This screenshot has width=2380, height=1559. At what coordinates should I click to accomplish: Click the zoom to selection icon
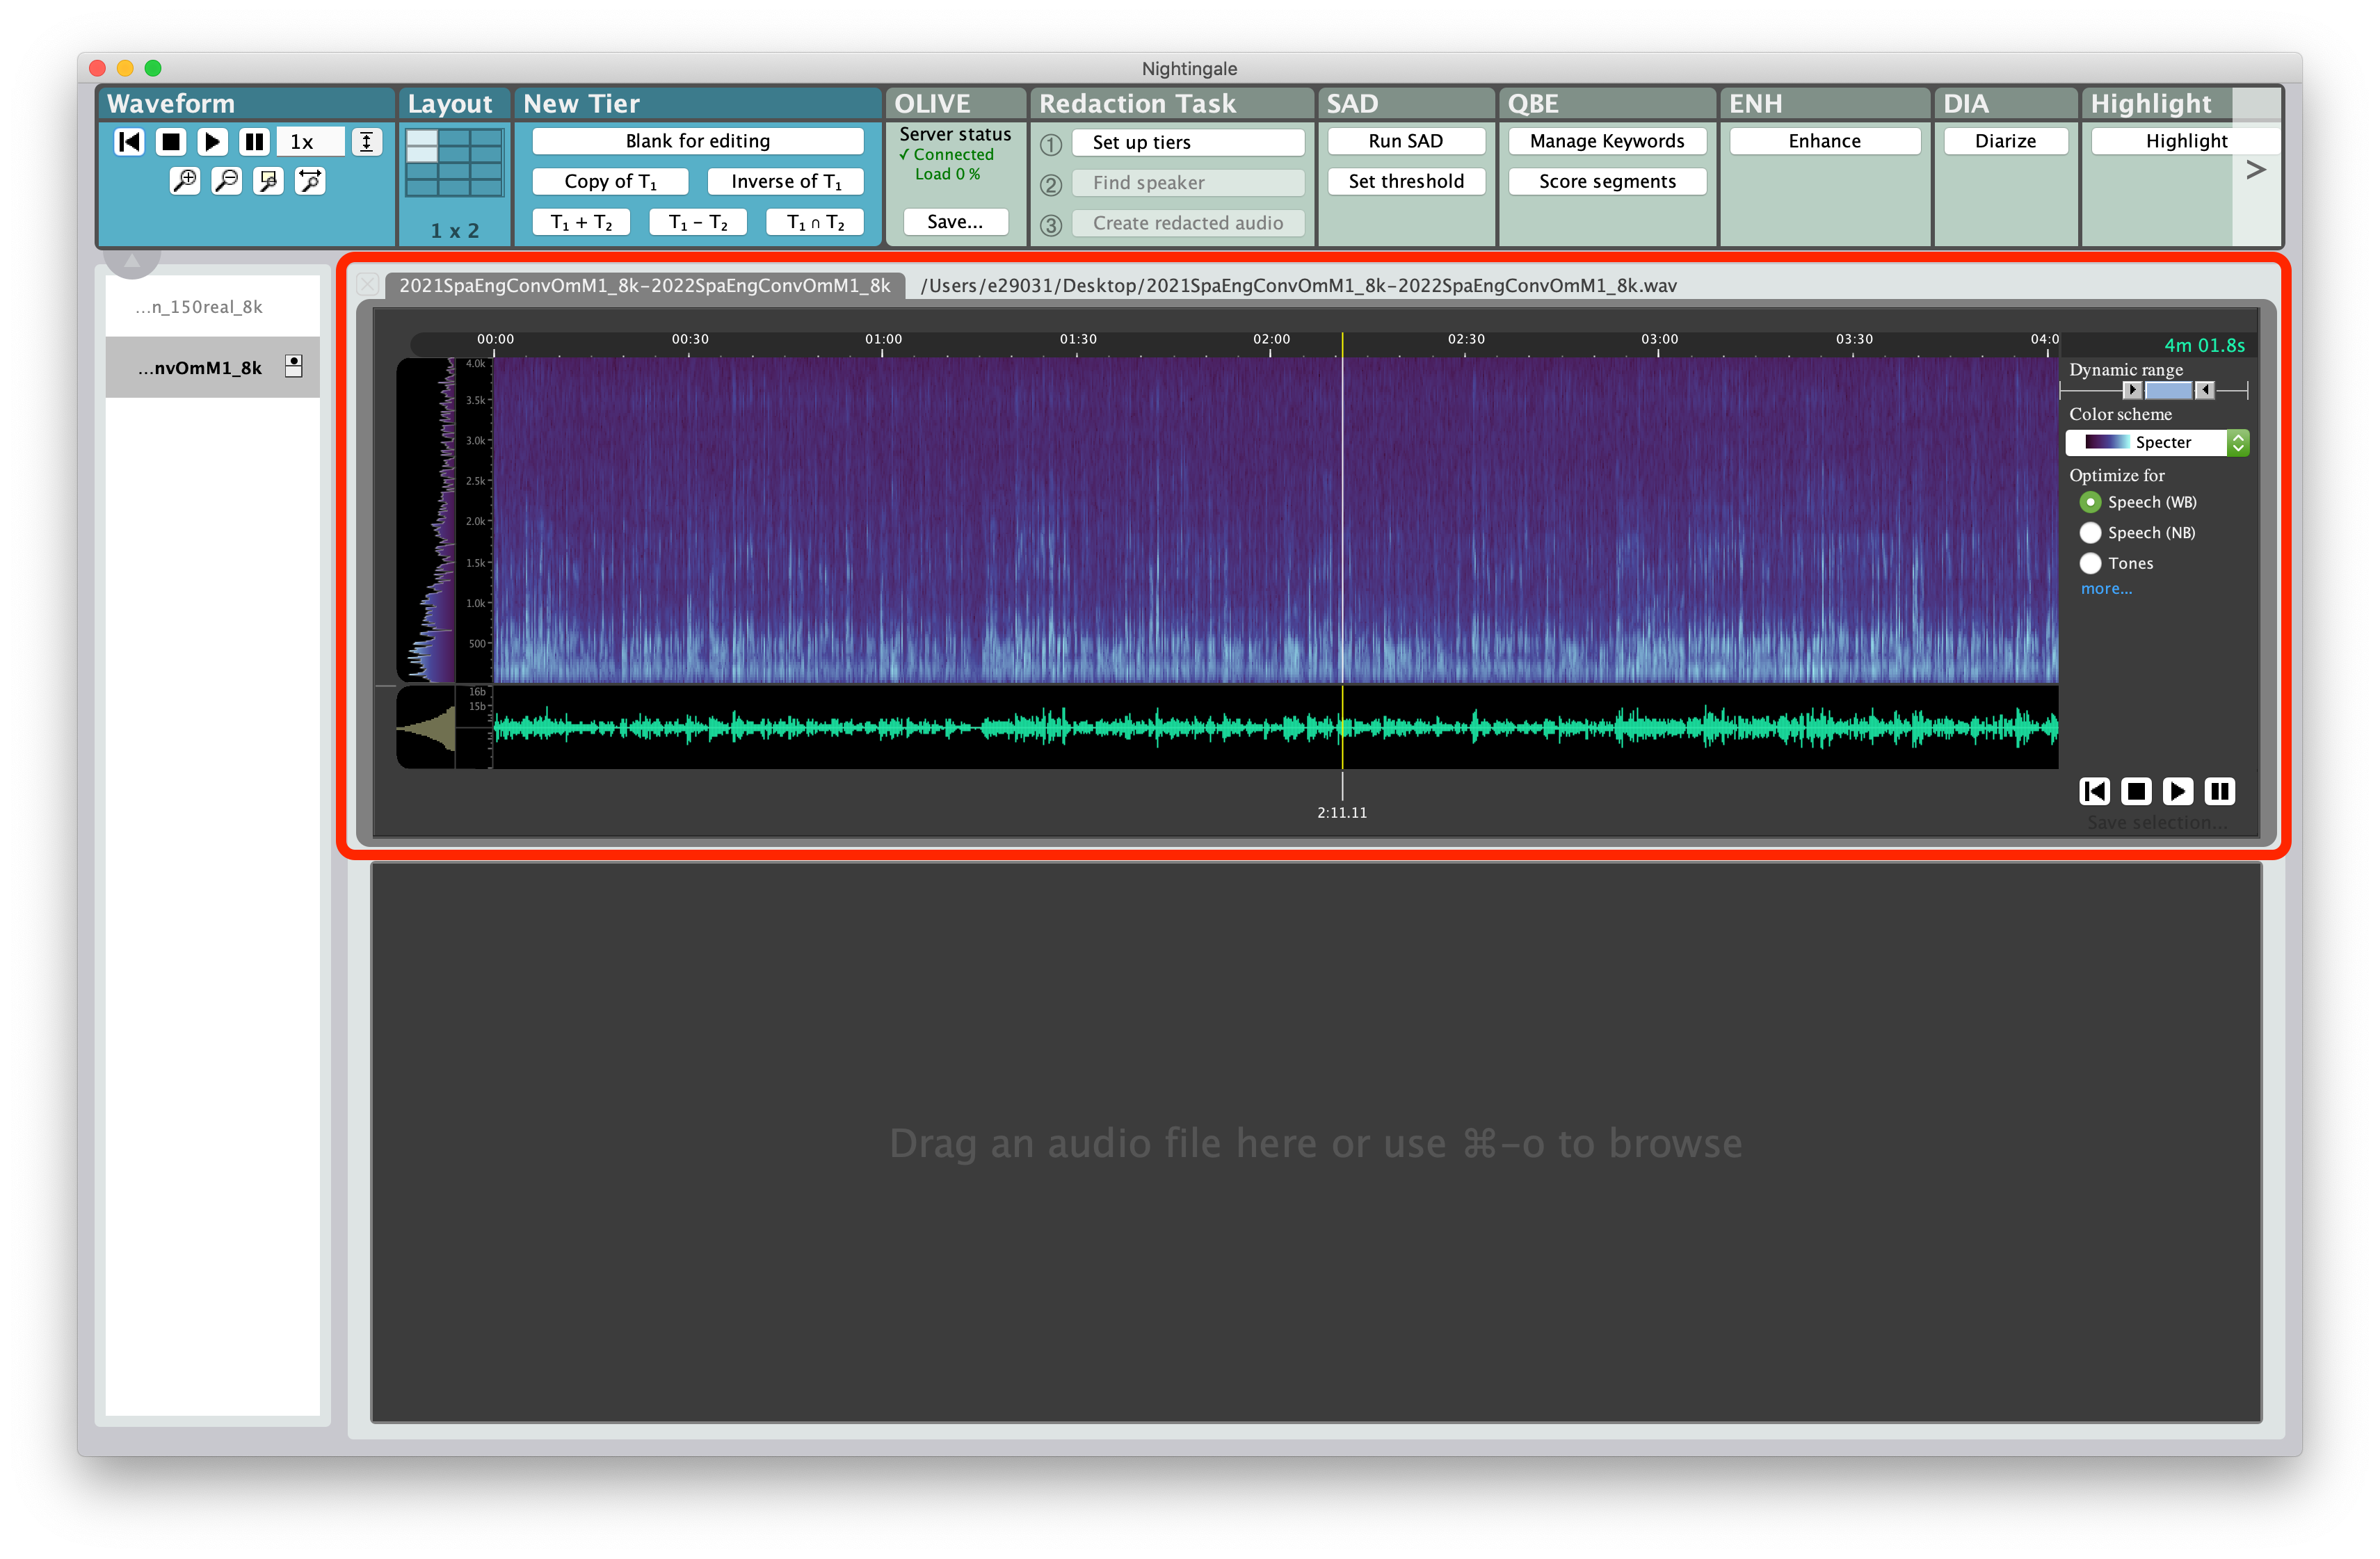(267, 181)
